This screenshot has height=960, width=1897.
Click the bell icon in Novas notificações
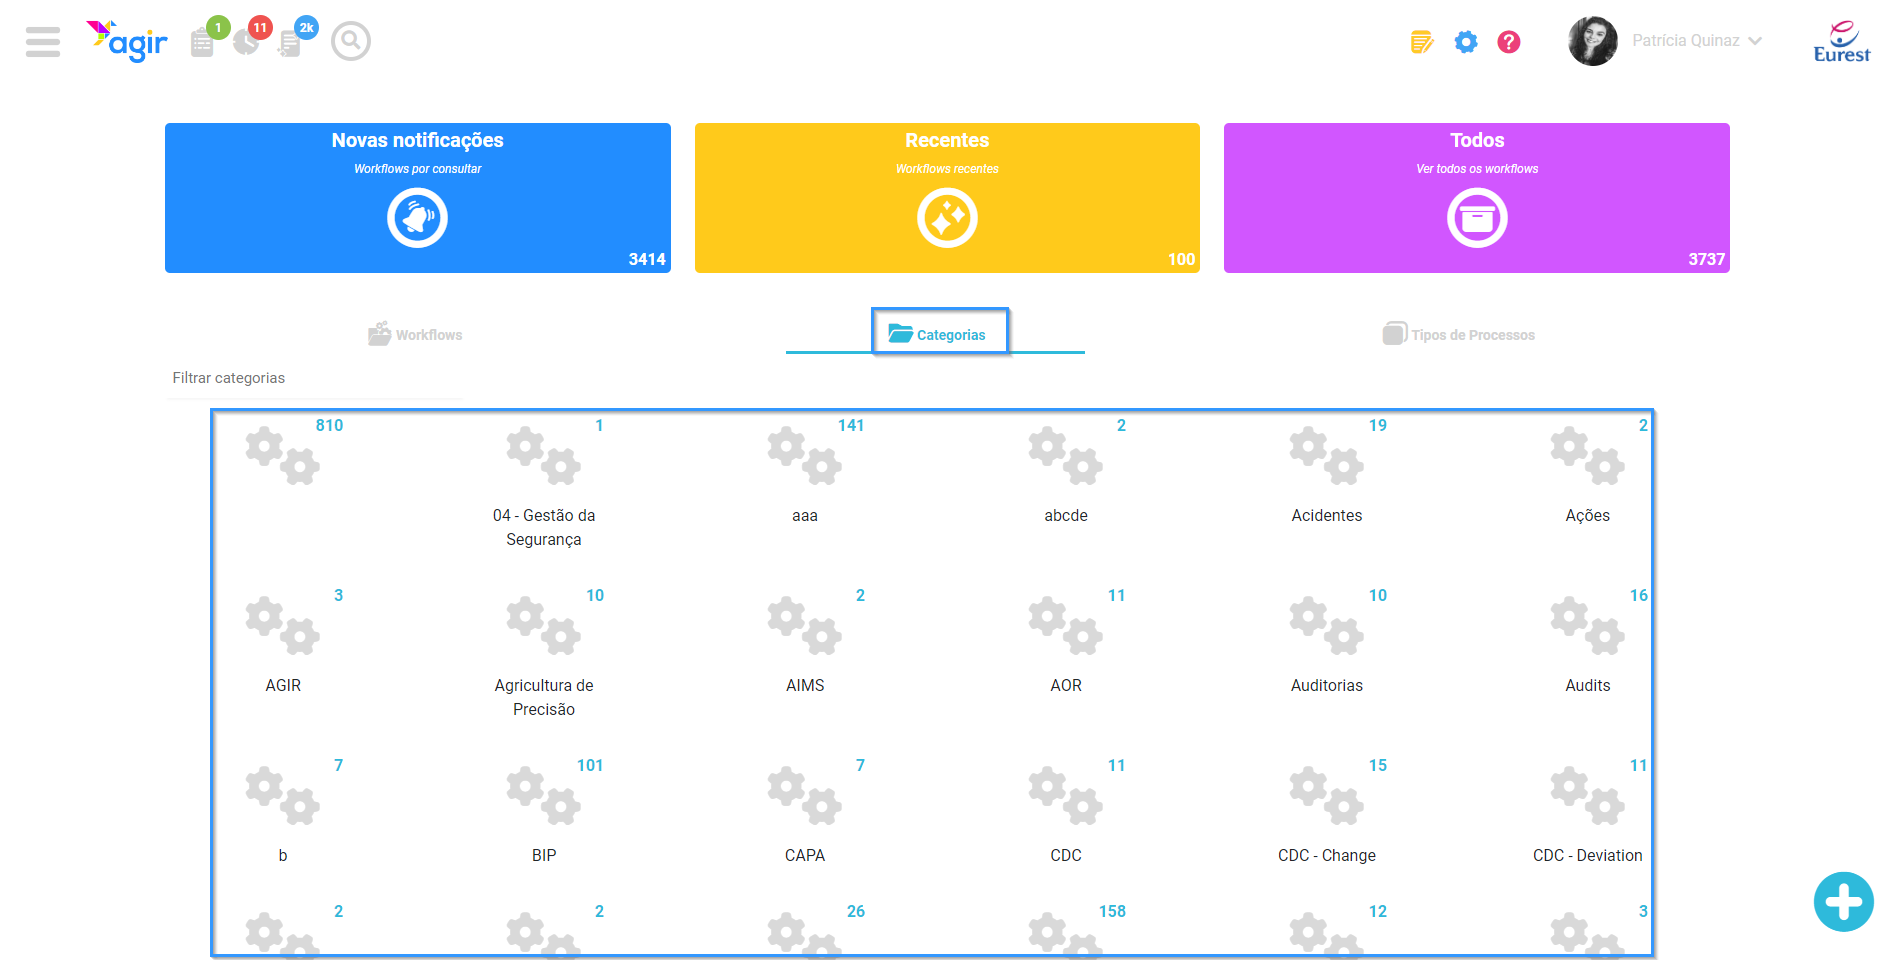418,218
